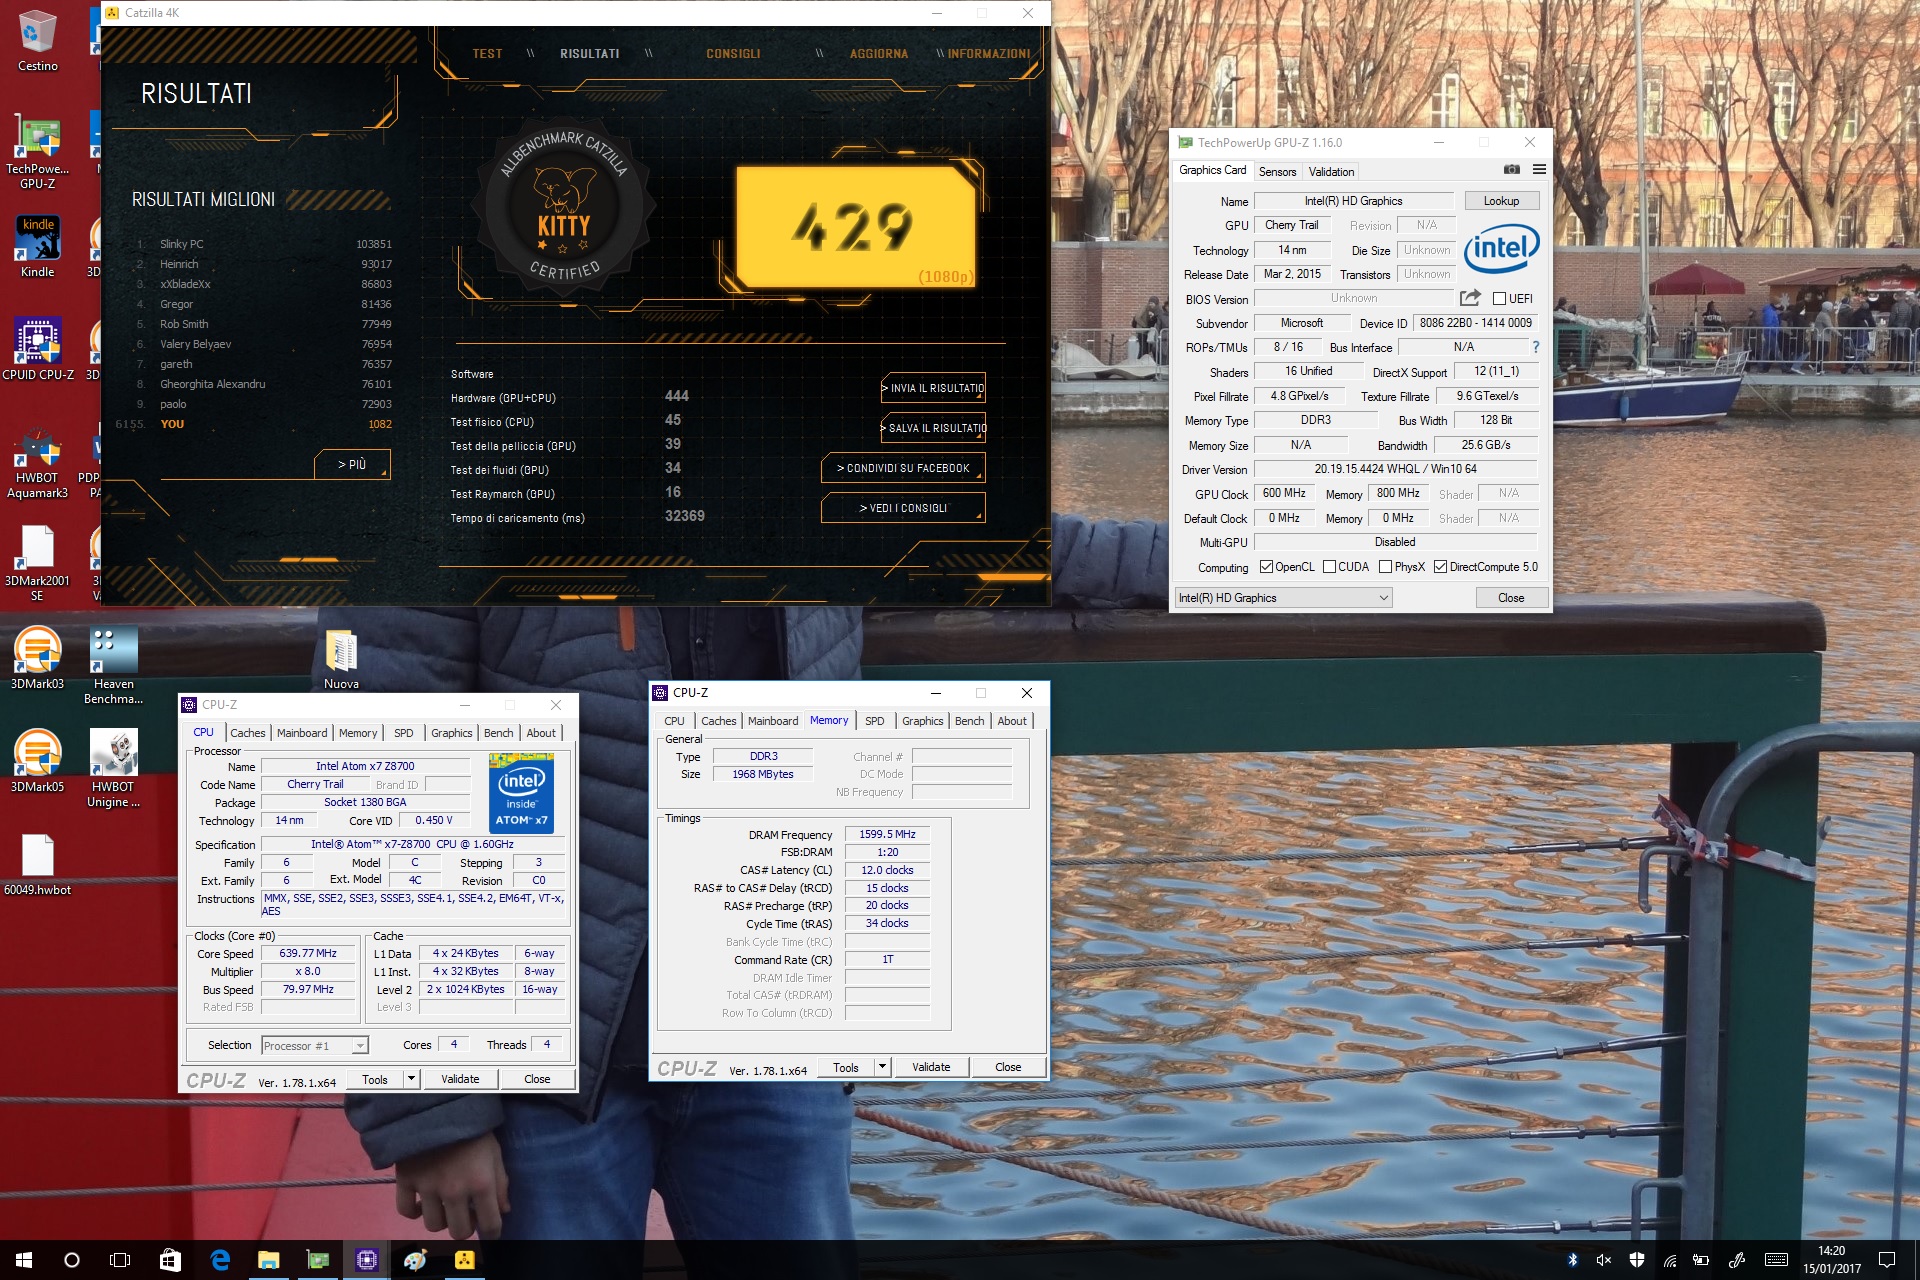Click the GPU Name field Intel(R) HD Graphics

pyautogui.click(x=1353, y=201)
